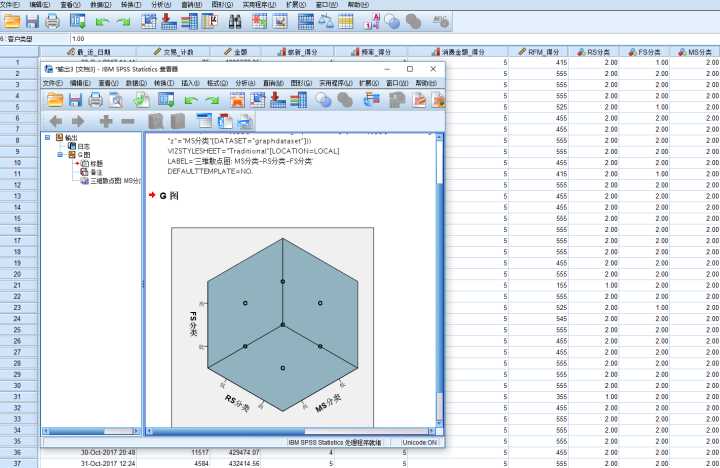Click the Spell Check icon in Data Editor
Screen dimensions: 720x468
[x=441, y=21]
